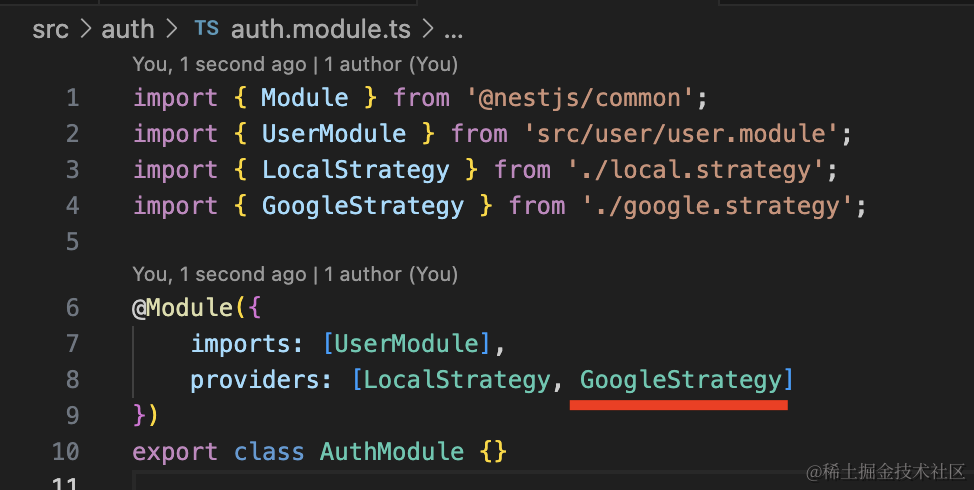Click the TS file icon in breadcrumb
This screenshot has height=490, width=974.
(206, 28)
